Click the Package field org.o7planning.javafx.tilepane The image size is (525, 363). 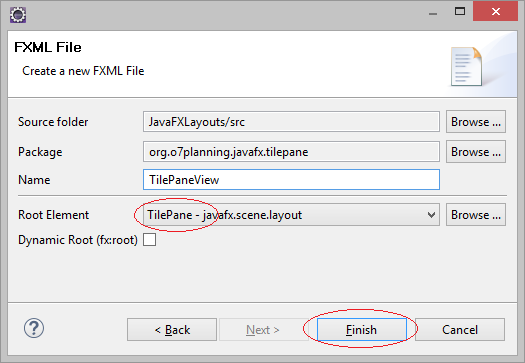[x=291, y=152]
